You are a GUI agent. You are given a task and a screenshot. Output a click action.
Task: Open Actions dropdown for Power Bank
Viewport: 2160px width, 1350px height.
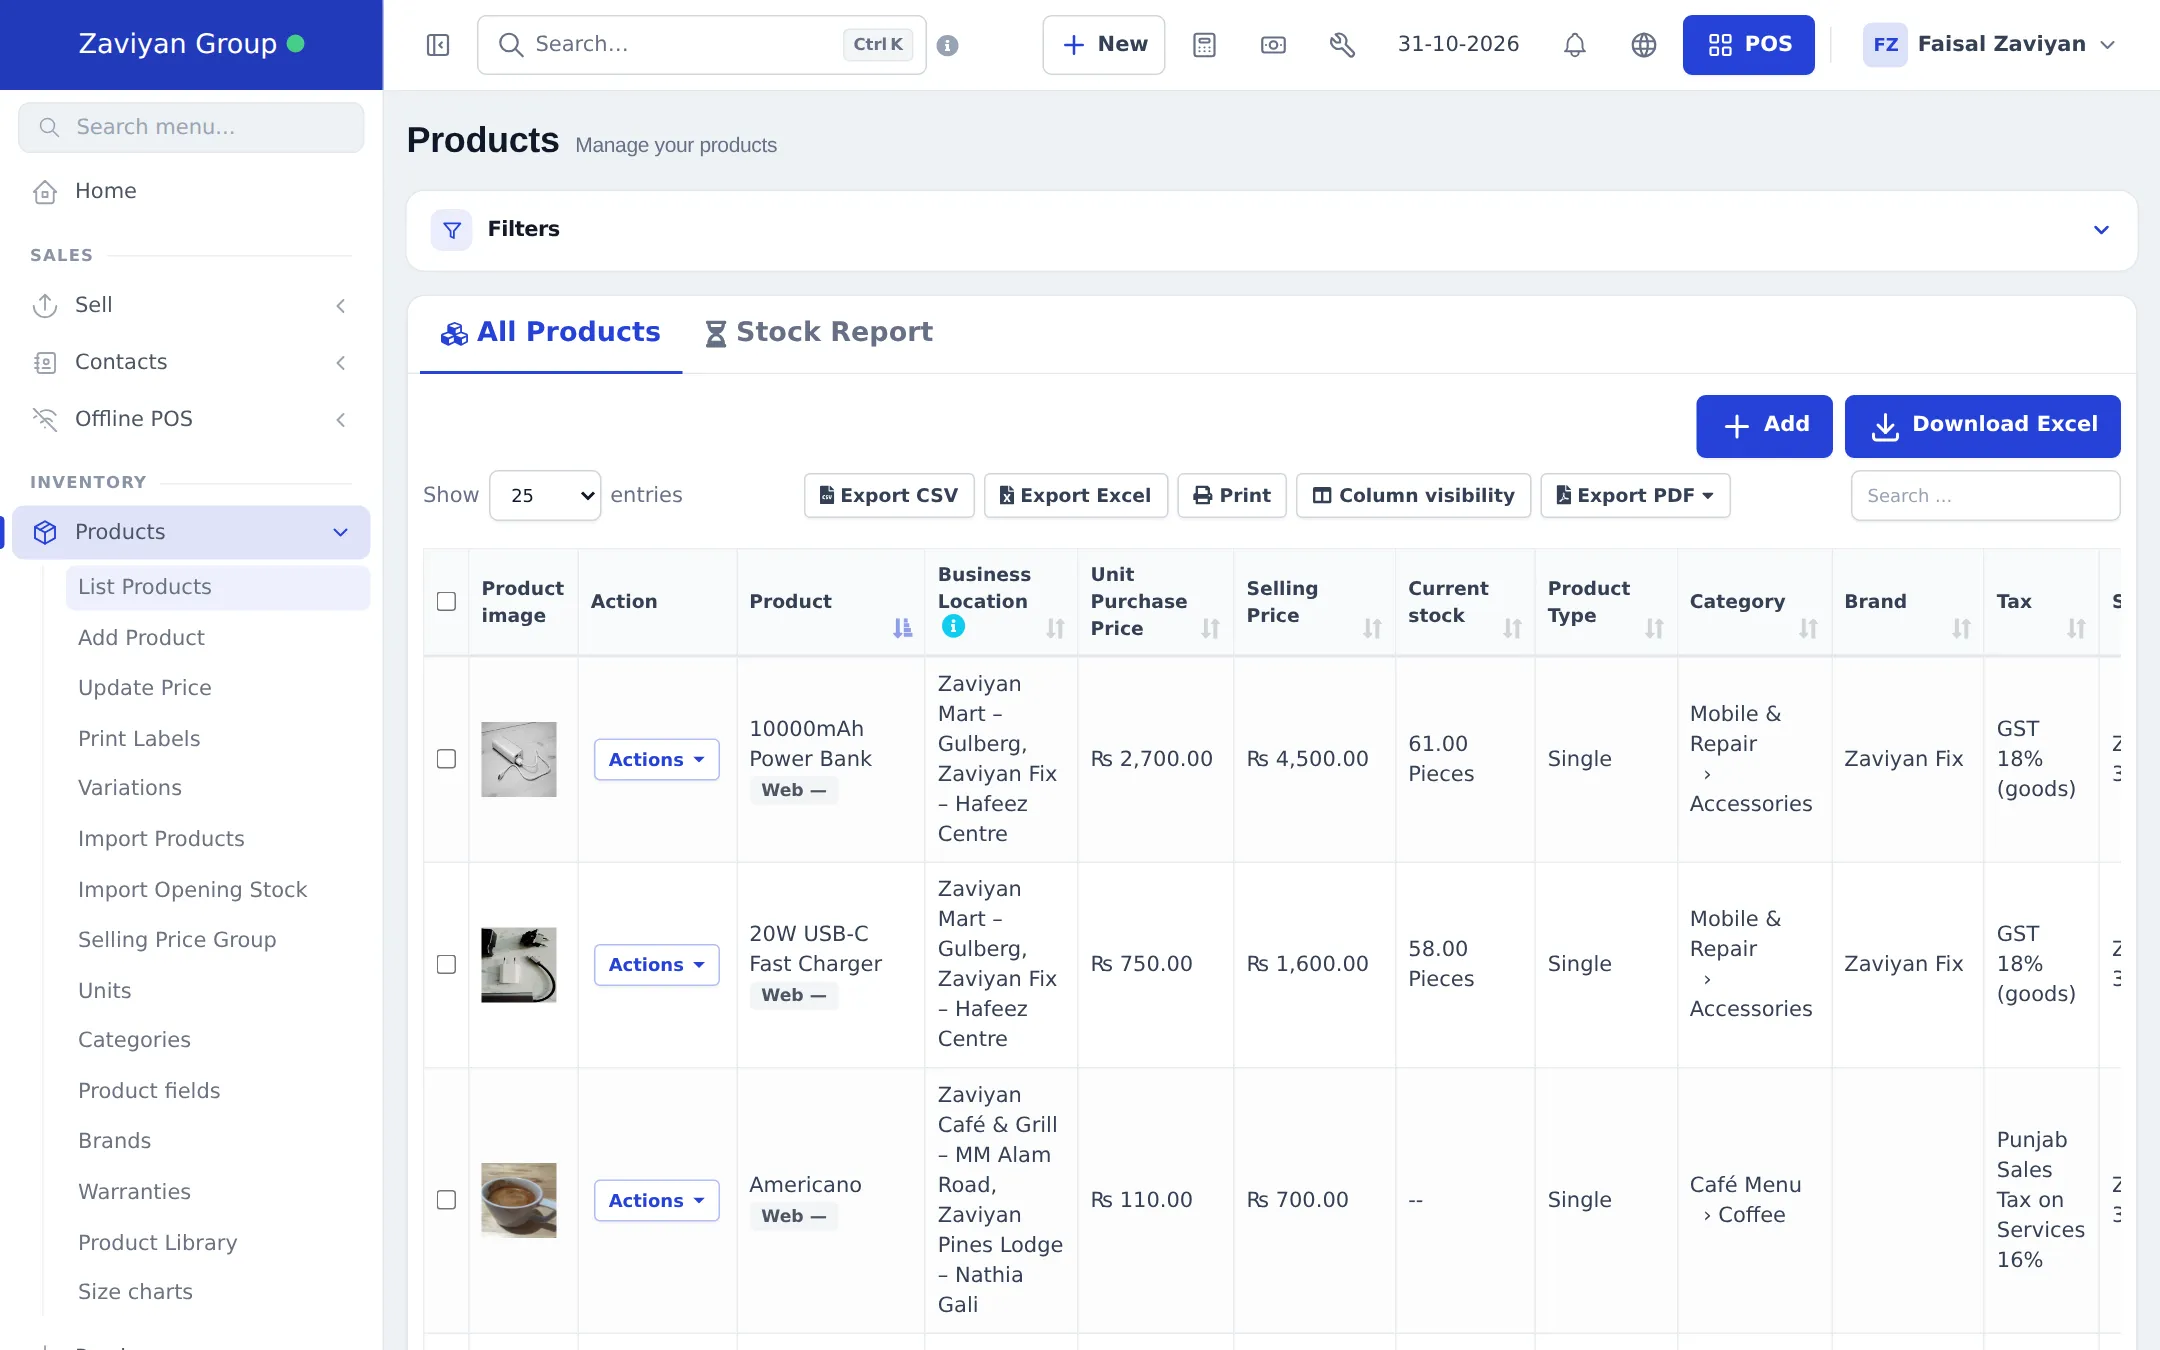pyautogui.click(x=656, y=760)
